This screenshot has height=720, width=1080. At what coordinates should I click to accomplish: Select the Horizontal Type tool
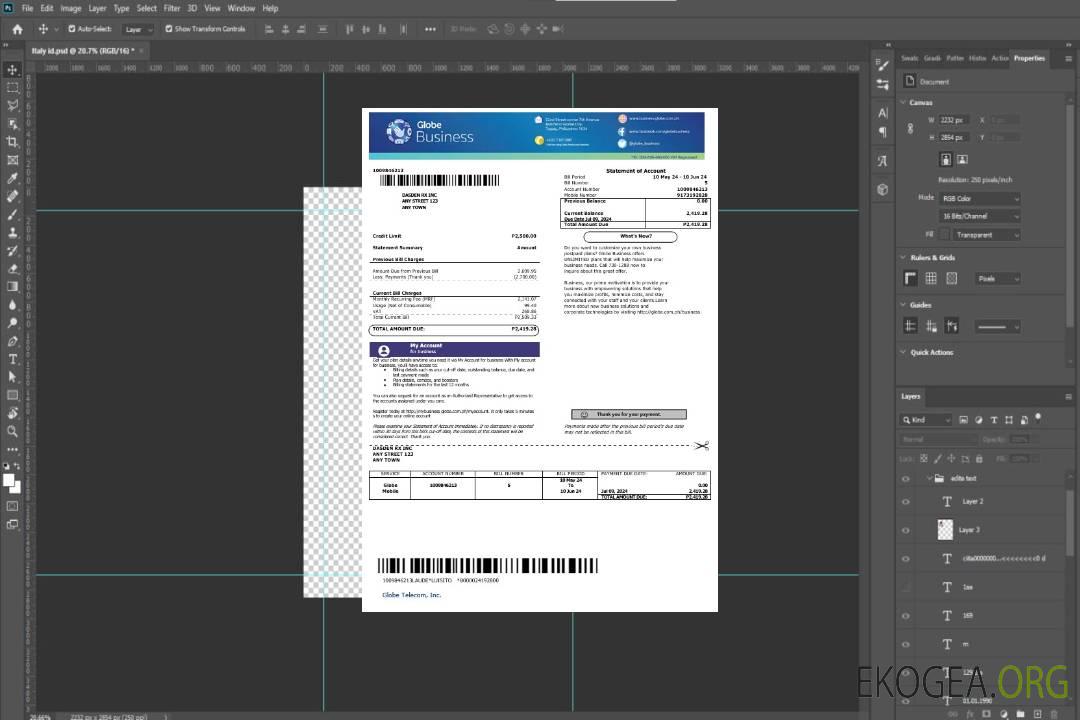point(12,359)
